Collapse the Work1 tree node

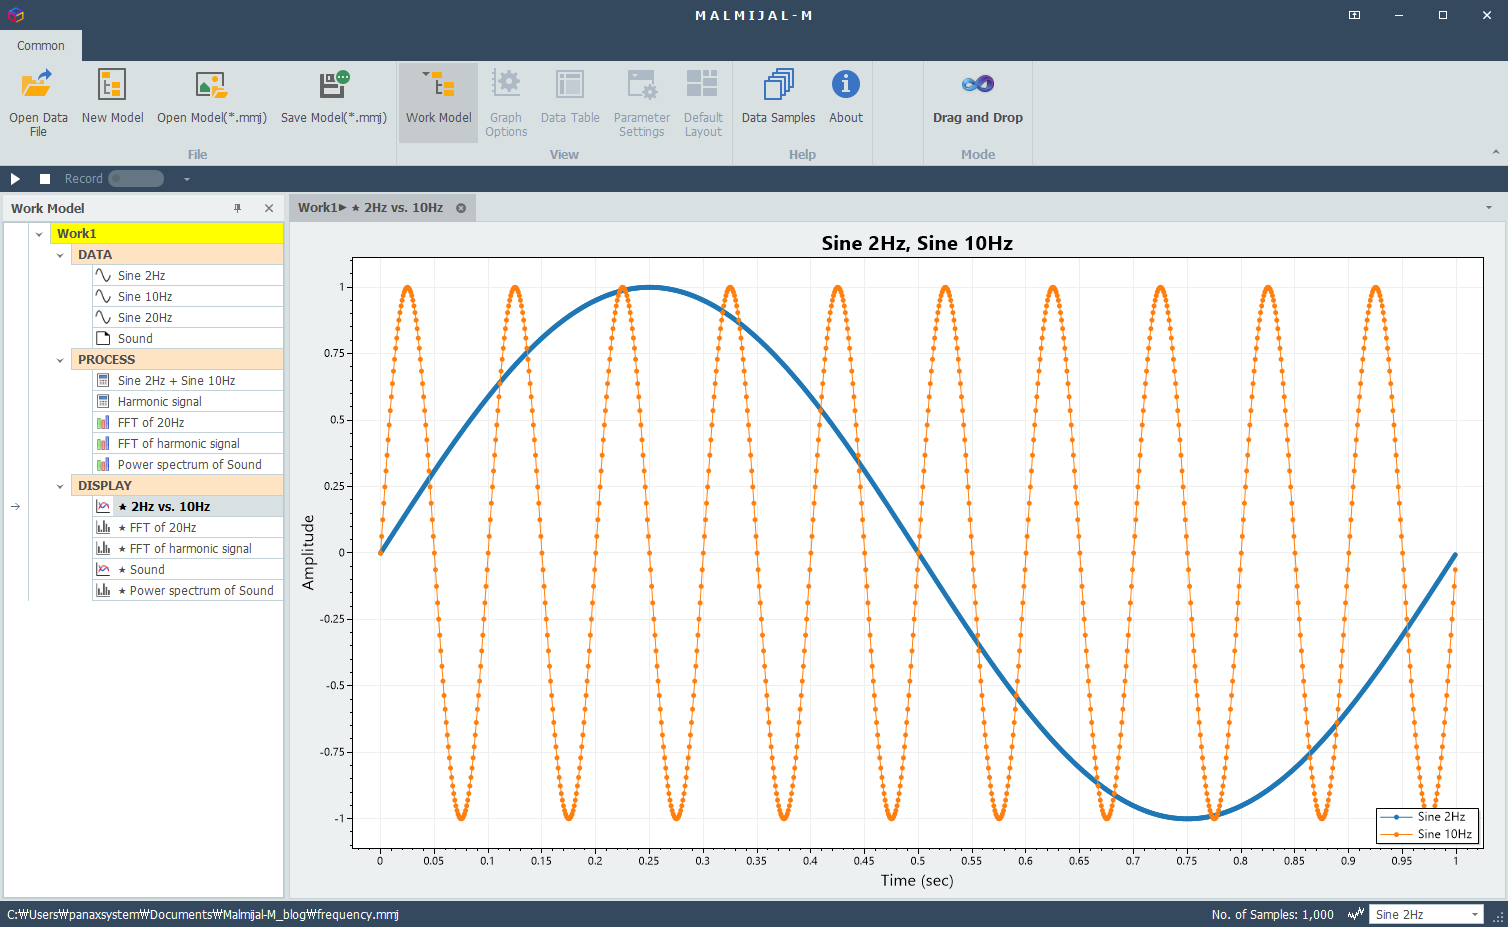tap(39, 234)
